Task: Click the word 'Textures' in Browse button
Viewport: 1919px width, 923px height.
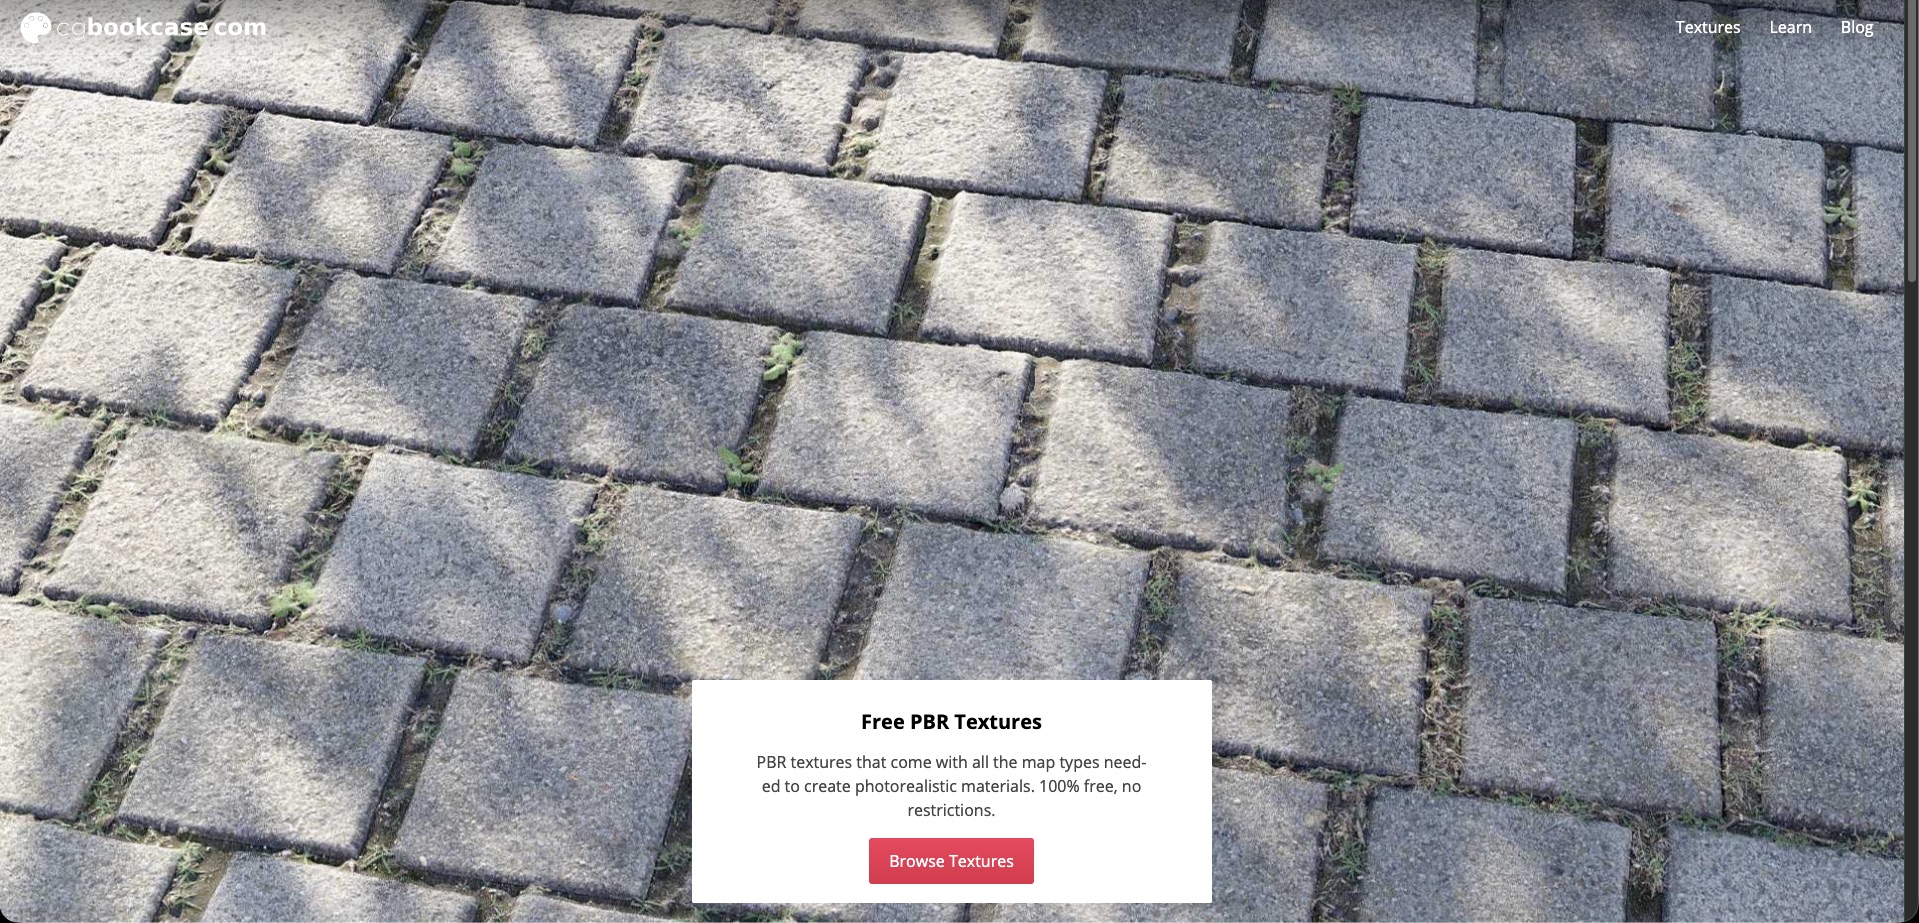Action: click(x=982, y=861)
